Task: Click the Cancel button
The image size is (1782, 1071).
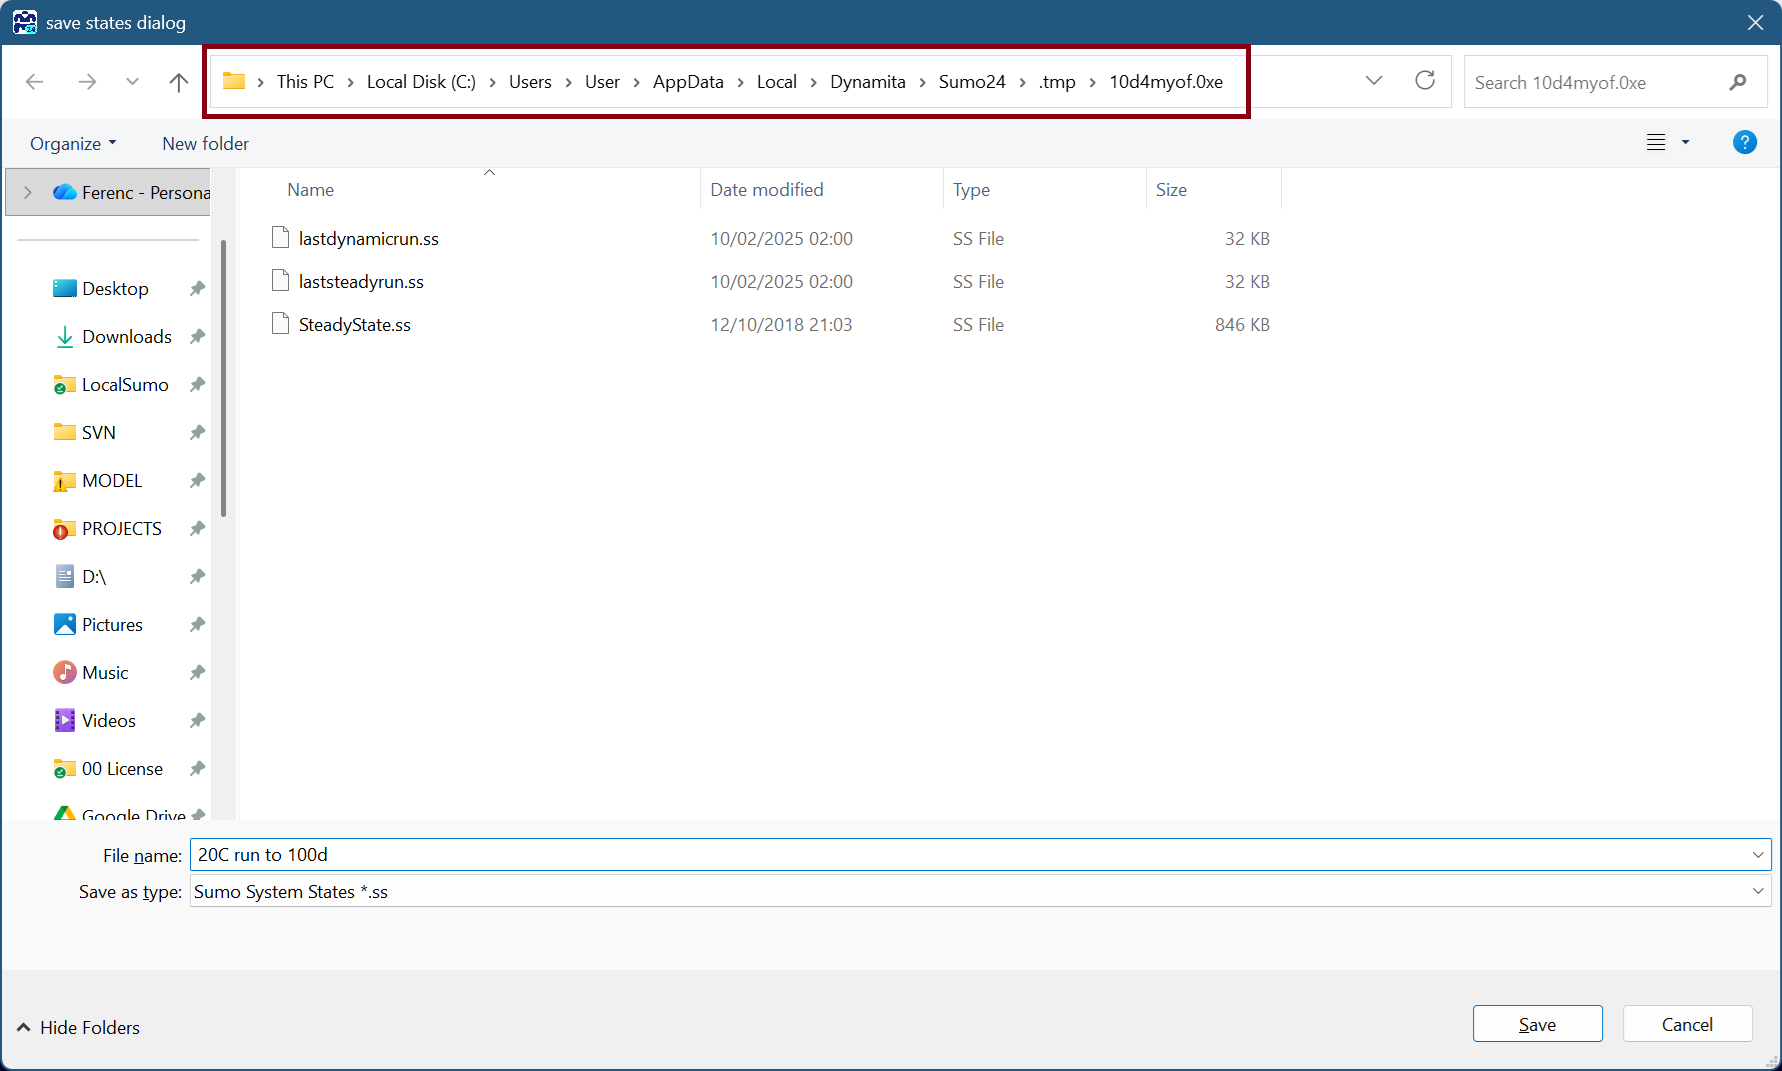Action: pyautogui.click(x=1687, y=1024)
